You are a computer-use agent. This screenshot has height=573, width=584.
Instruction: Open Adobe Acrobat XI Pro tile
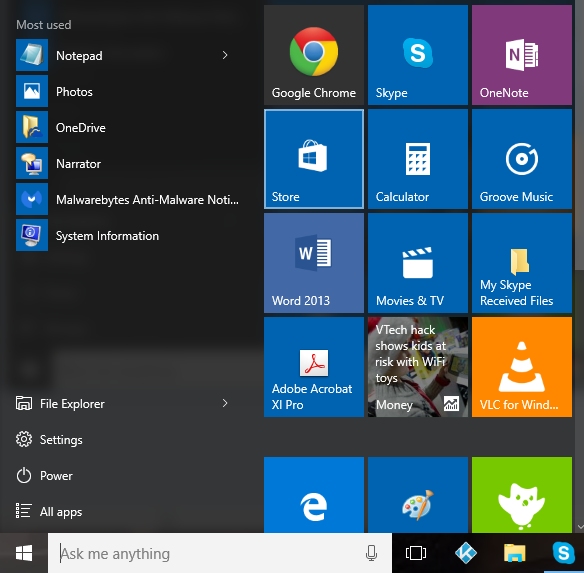click(x=314, y=367)
